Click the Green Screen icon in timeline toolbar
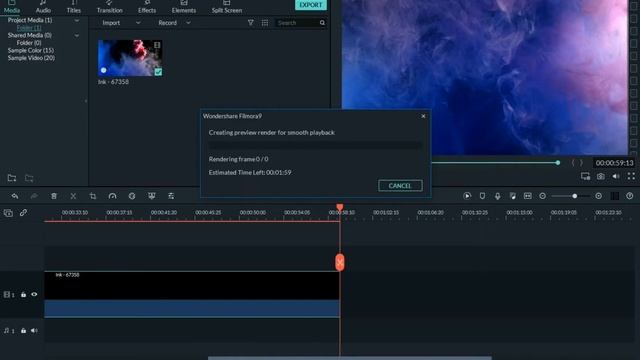Viewport: 640px width, 360px height. tap(151, 196)
